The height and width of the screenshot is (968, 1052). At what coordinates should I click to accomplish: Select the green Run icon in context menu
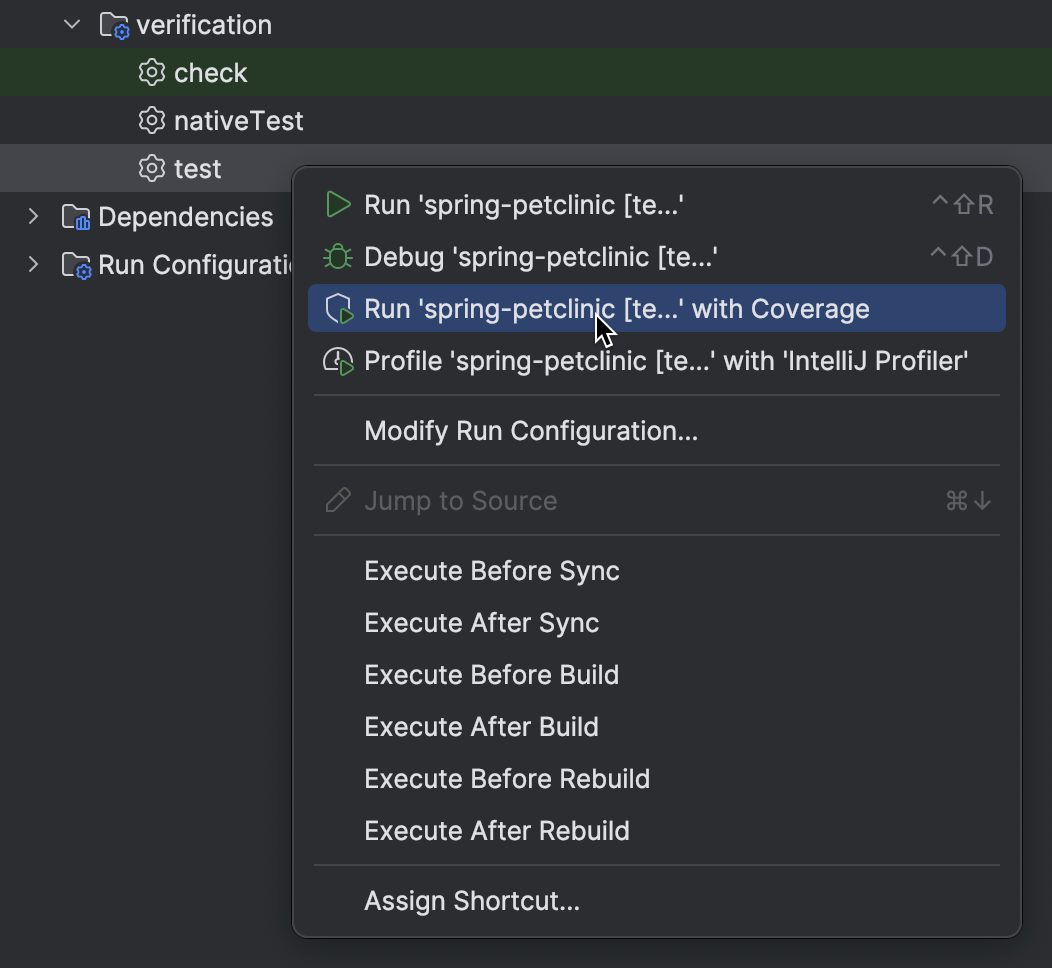338,204
